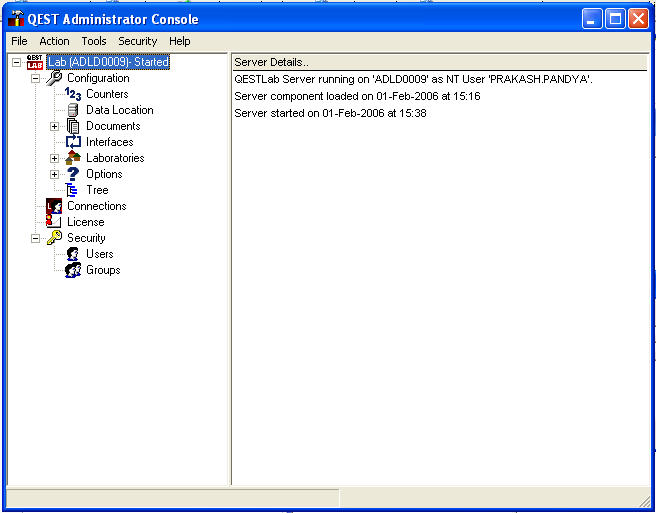Click the Interfaces icon in tree
Image resolution: width=656 pixels, height=513 pixels.
(73, 142)
